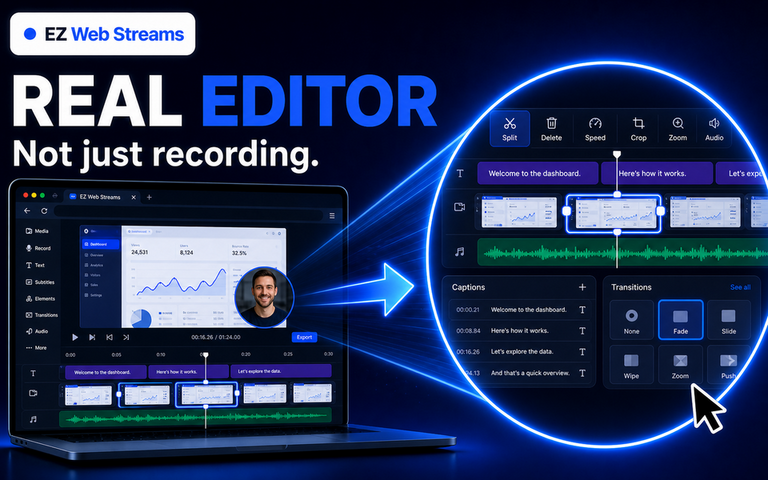Click "And that's a quick overview." caption text
Screen dimensions: 768x480
pyautogui.click(x=530, y=373)
